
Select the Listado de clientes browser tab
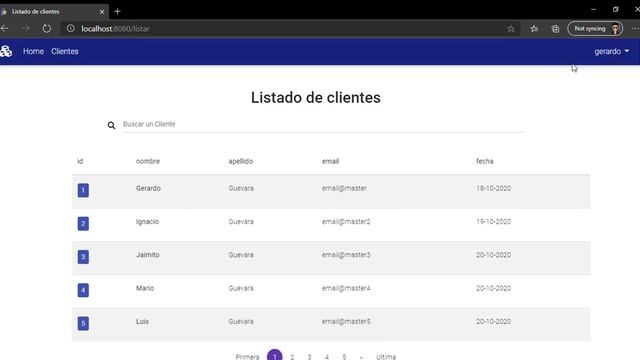click(54, 12)
